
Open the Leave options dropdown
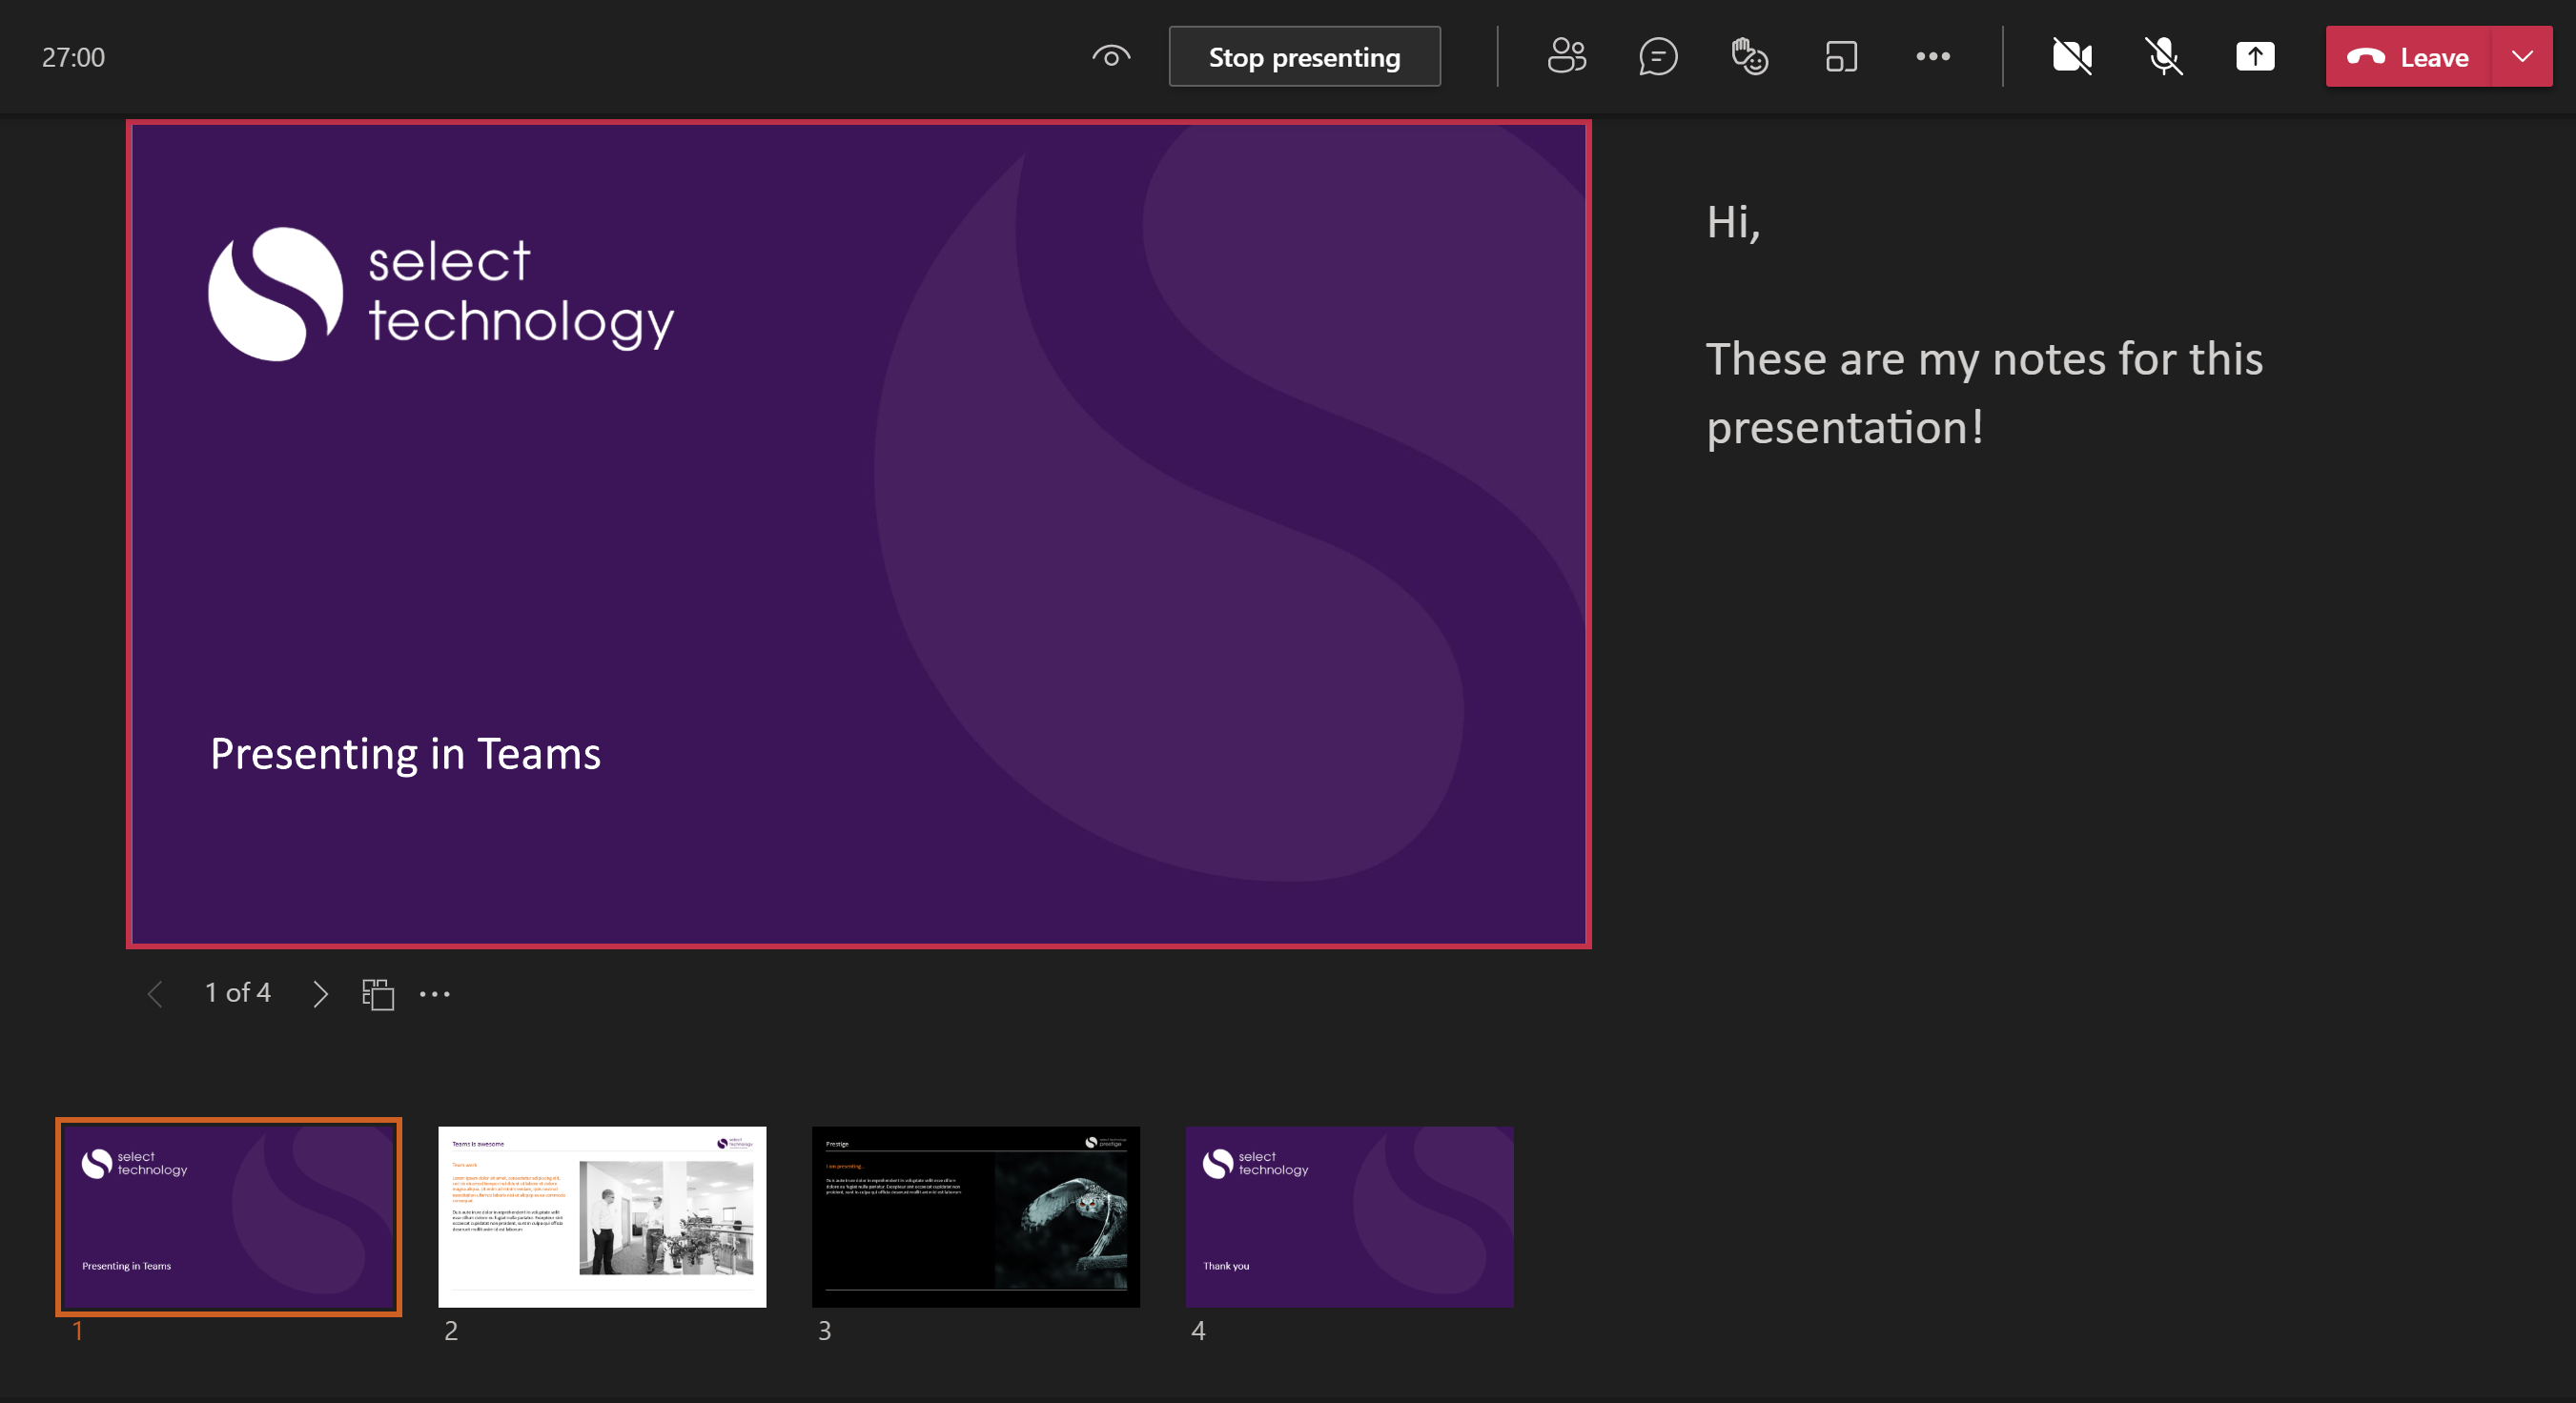pyautogui.click(x=2521, y=57)
